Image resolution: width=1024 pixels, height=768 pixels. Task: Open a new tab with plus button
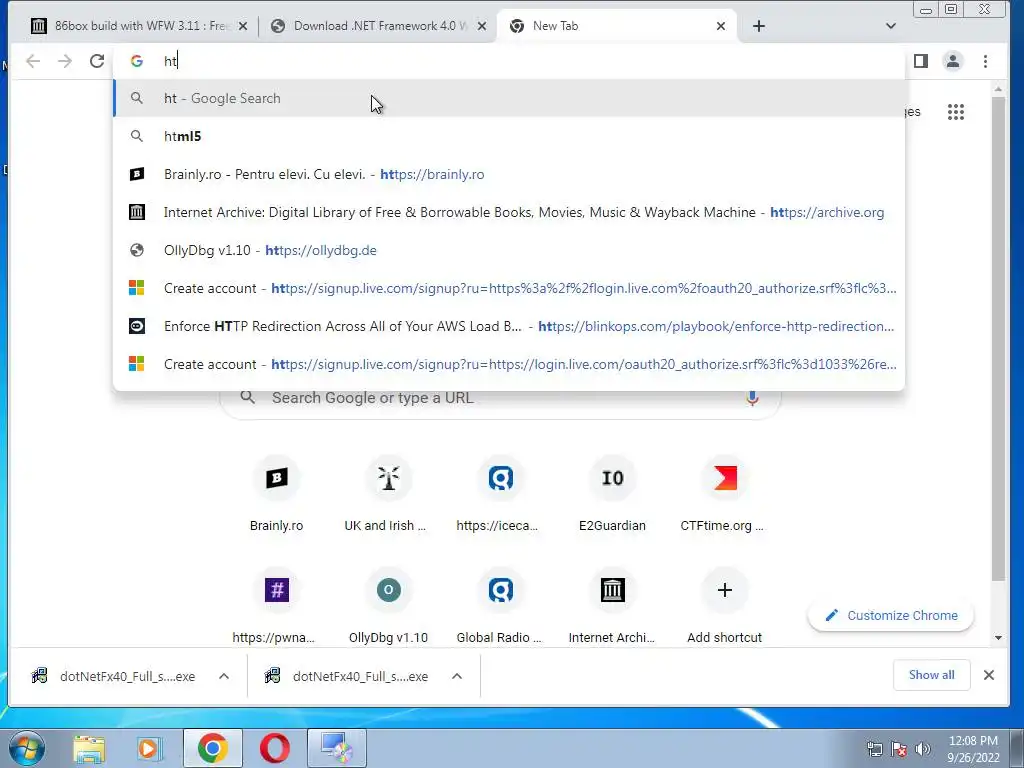click(x=759, y=26)
